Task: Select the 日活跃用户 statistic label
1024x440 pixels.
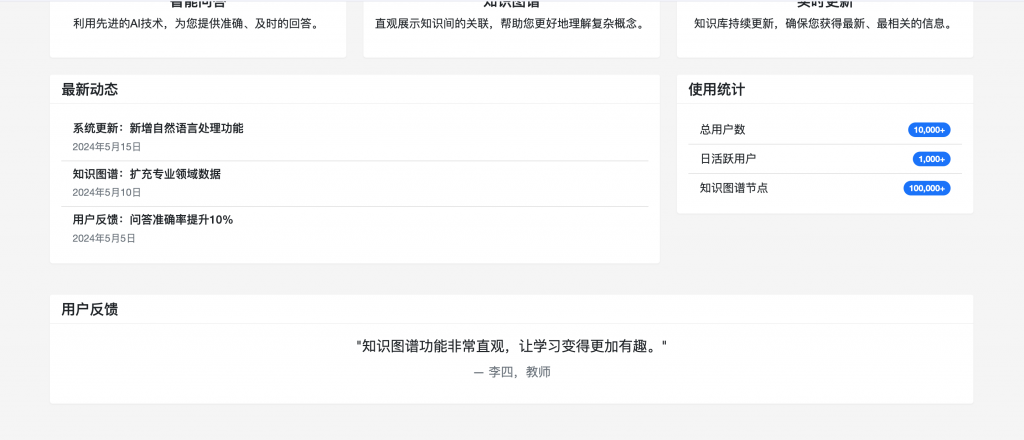Action: [x=728, y=159]
